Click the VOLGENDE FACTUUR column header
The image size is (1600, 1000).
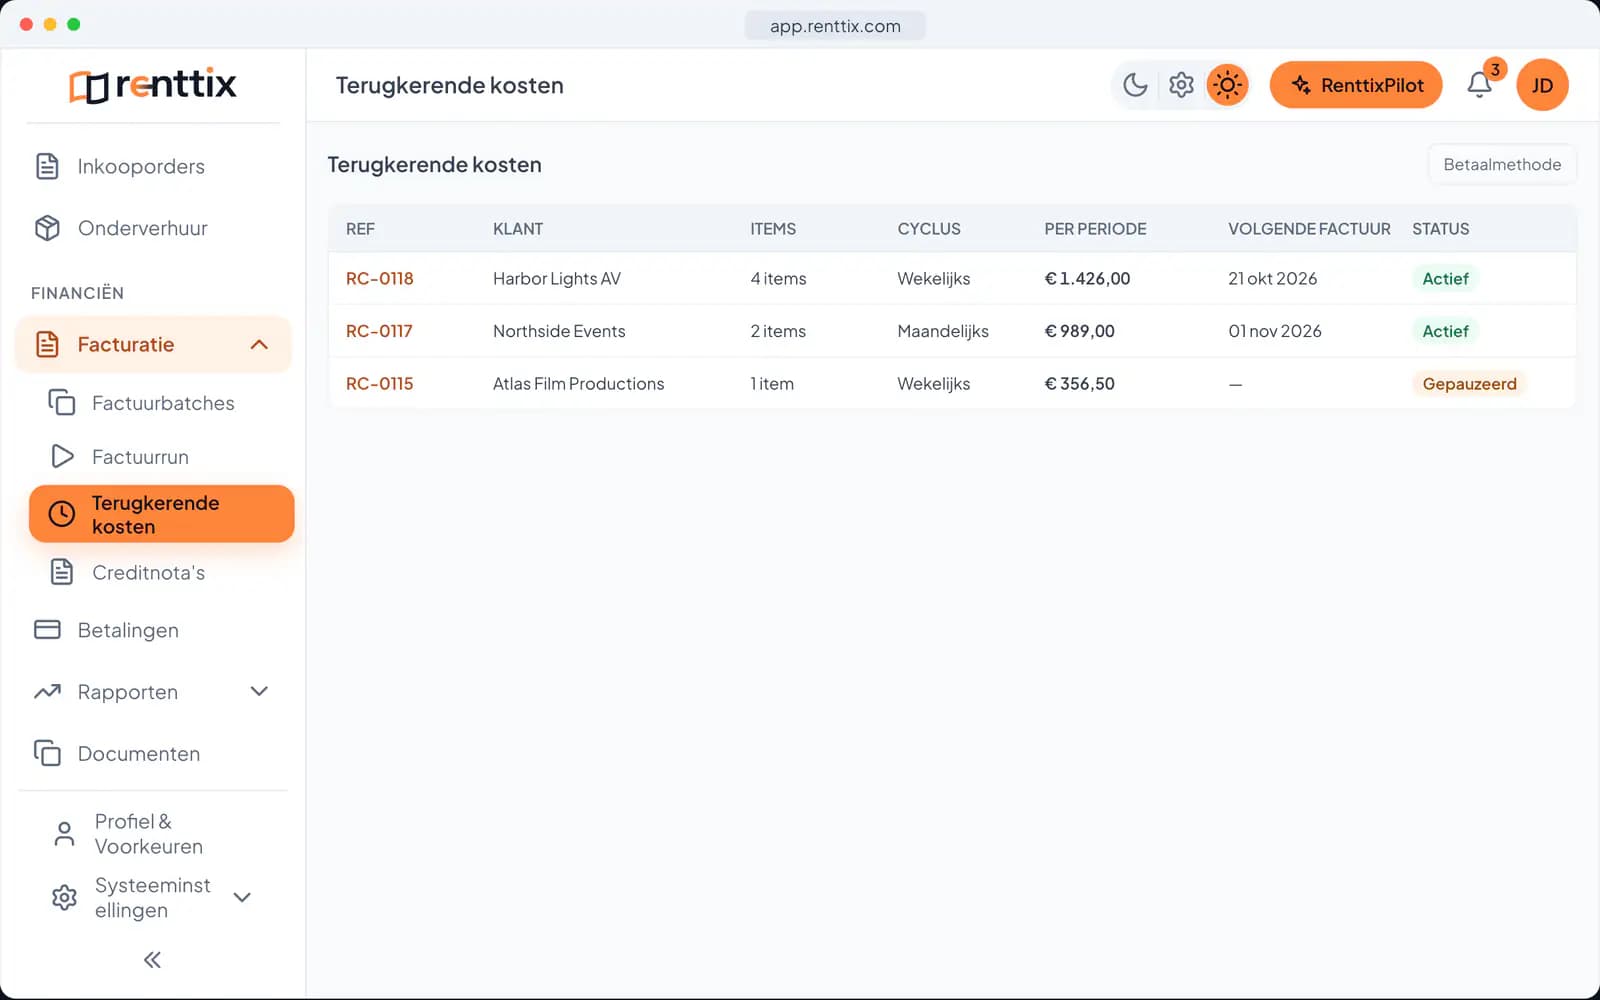[x=1309, y=229]
